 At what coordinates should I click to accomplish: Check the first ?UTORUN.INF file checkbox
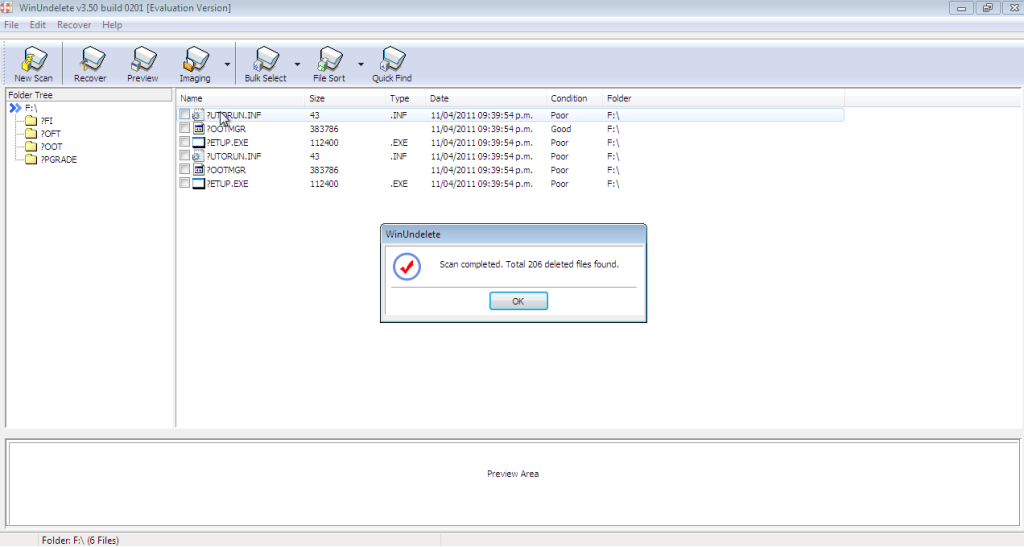click(184, 115)
